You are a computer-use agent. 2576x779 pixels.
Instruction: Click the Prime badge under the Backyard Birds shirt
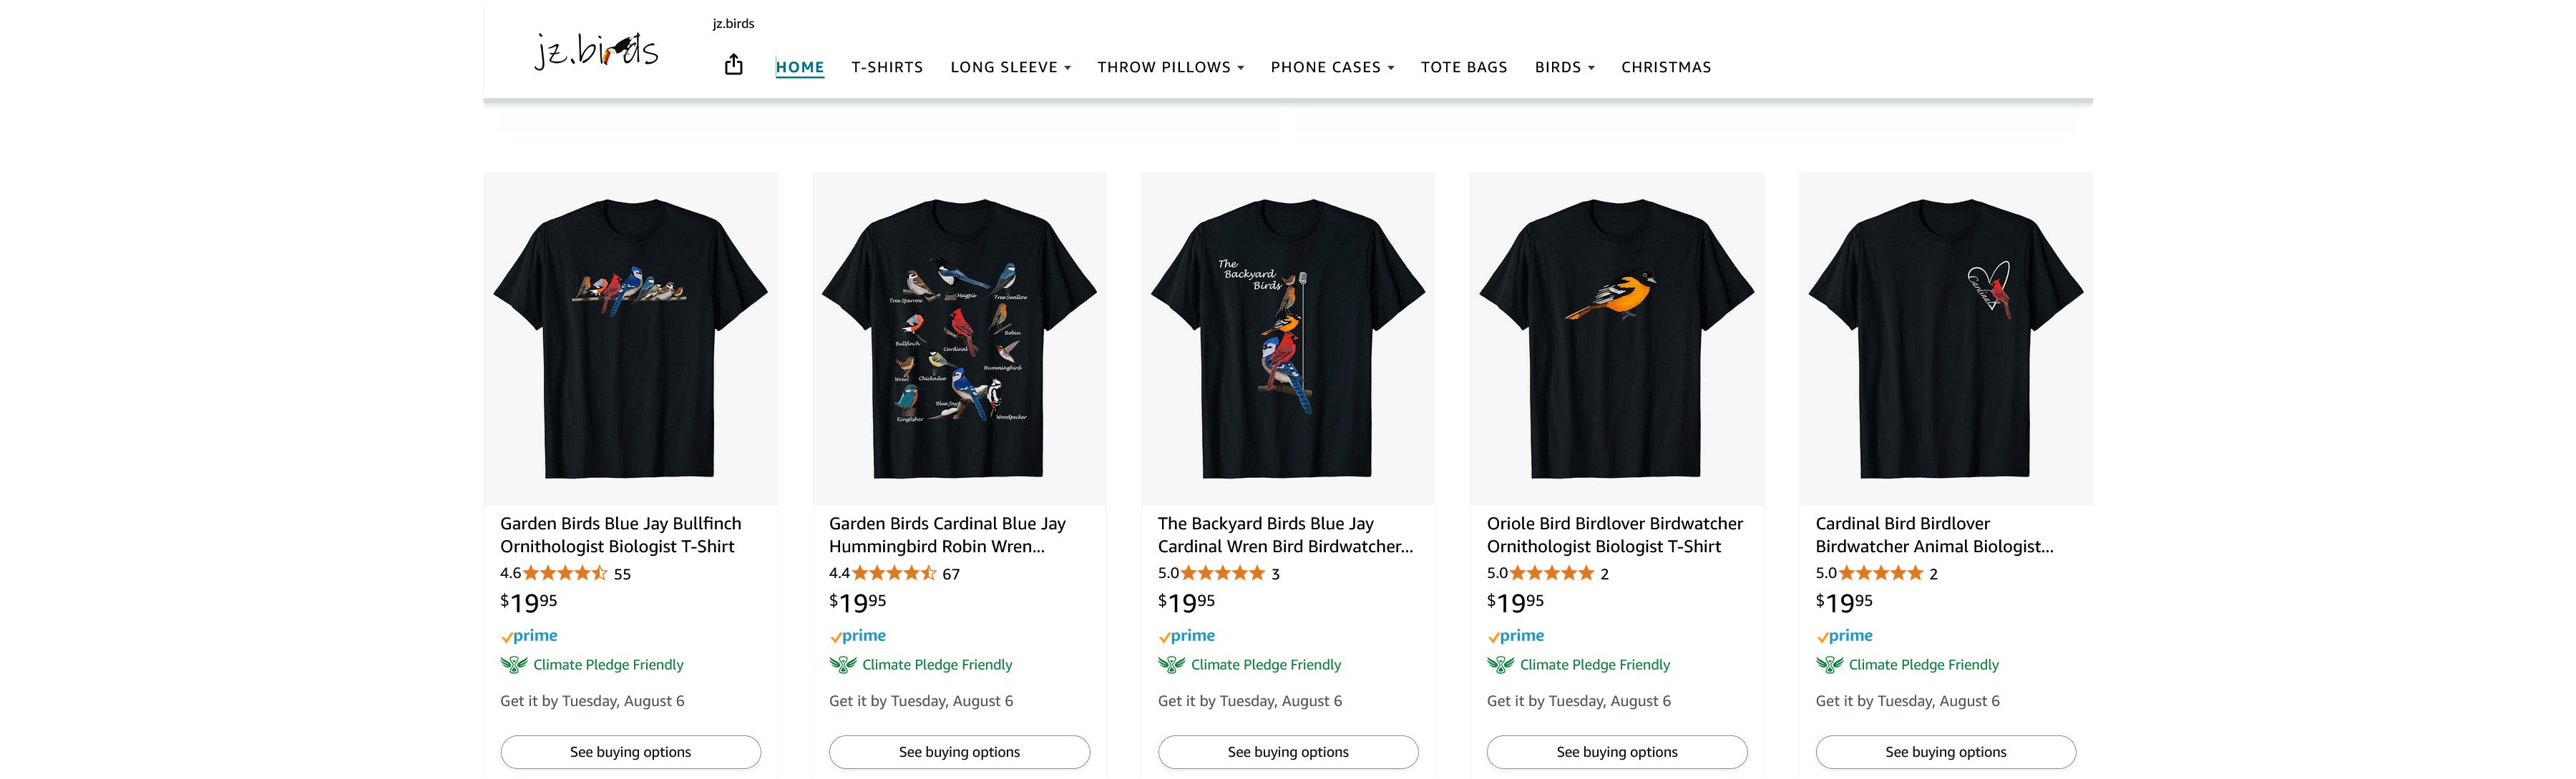click(x=1187, y=635)
